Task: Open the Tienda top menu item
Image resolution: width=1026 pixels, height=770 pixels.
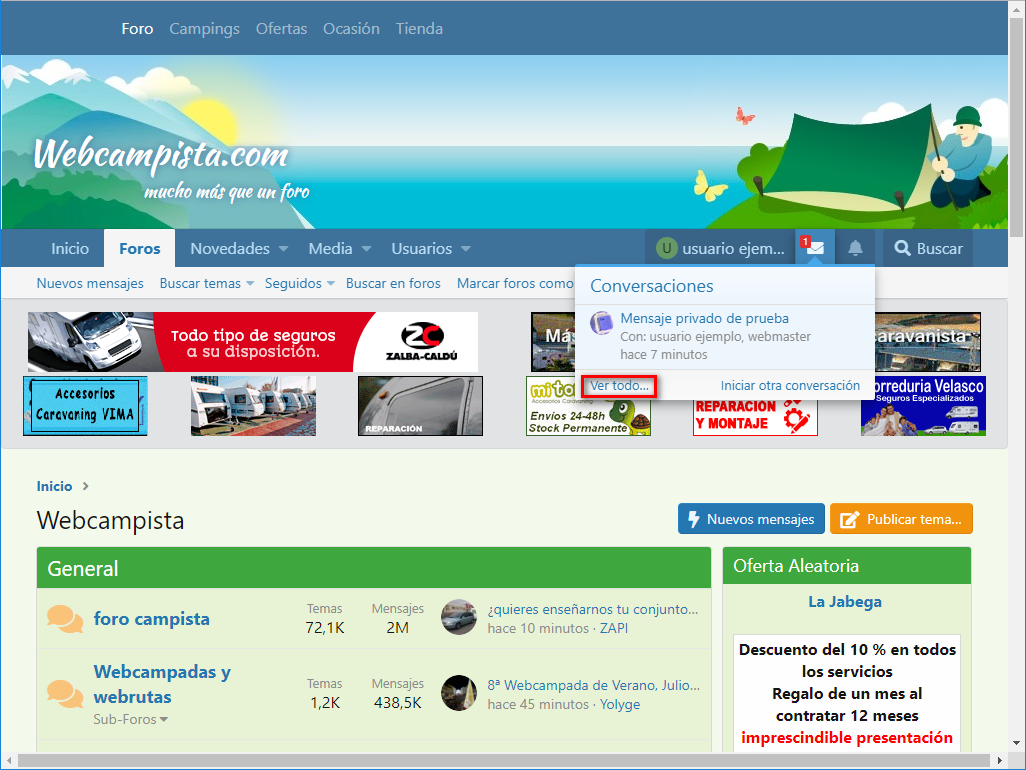Action: (419, 29)
